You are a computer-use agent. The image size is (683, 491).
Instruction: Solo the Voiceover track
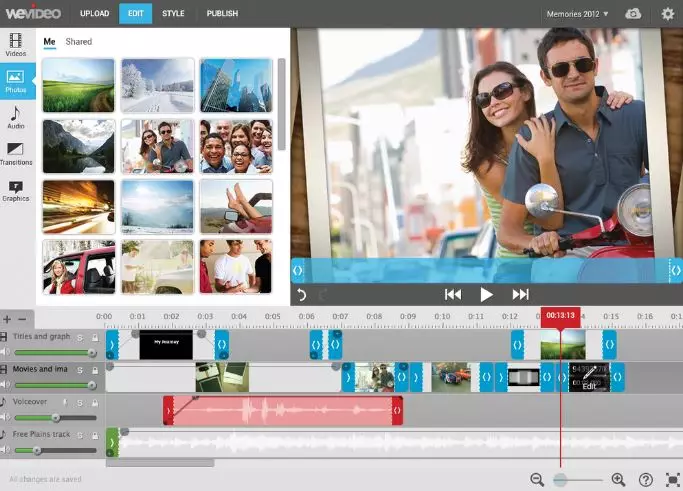80,403
